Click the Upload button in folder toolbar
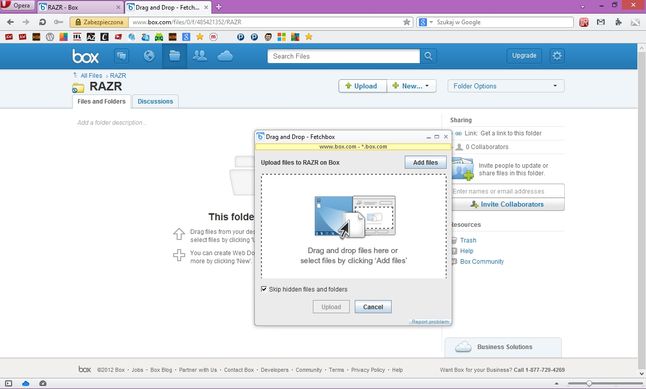Viewport: 646px width, 389px height. [x=363, y=86]
